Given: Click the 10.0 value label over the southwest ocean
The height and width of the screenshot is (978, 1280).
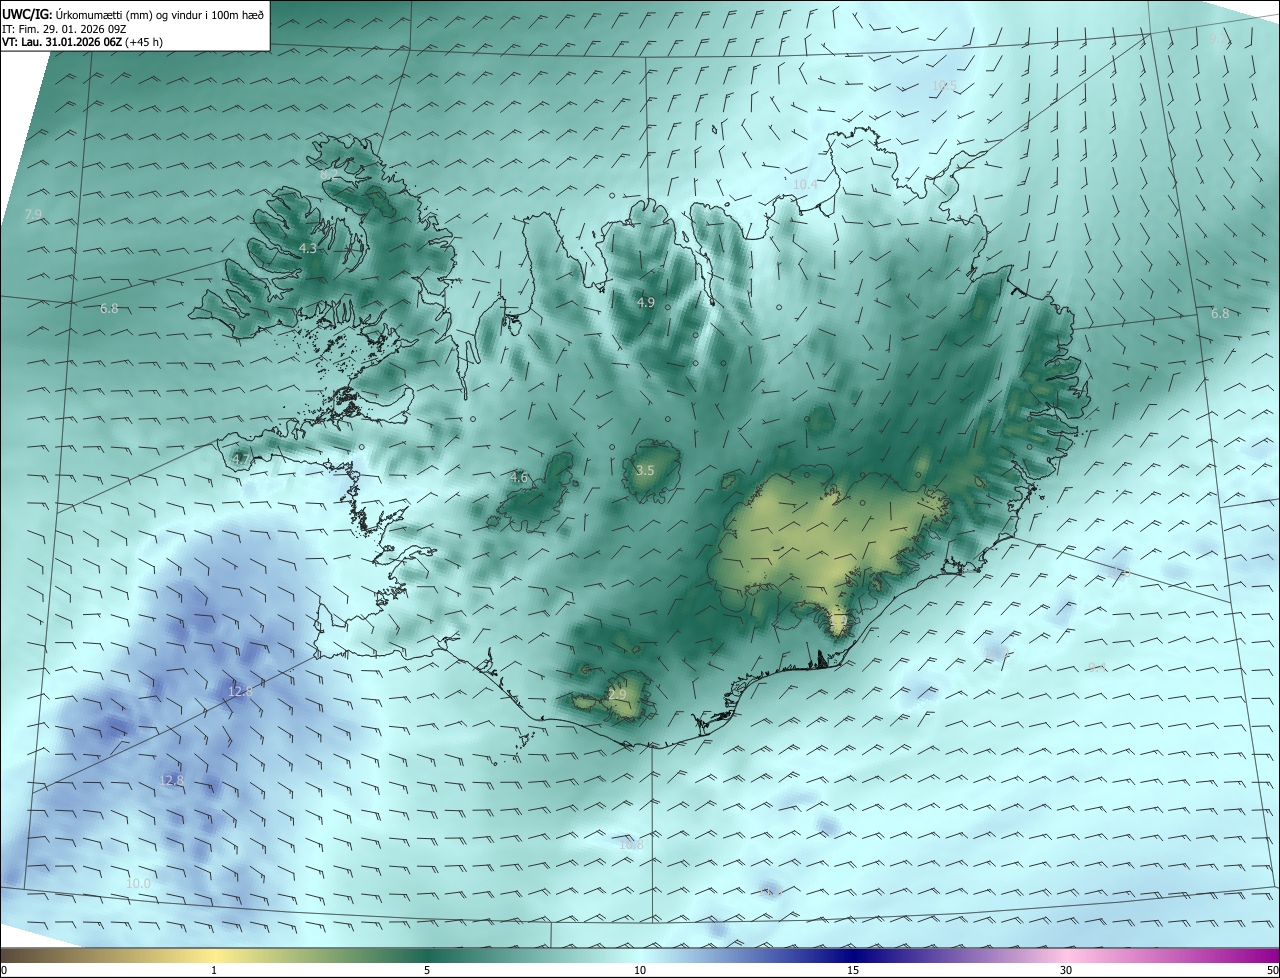Looking at the screenshot, I should click(138, 884).
